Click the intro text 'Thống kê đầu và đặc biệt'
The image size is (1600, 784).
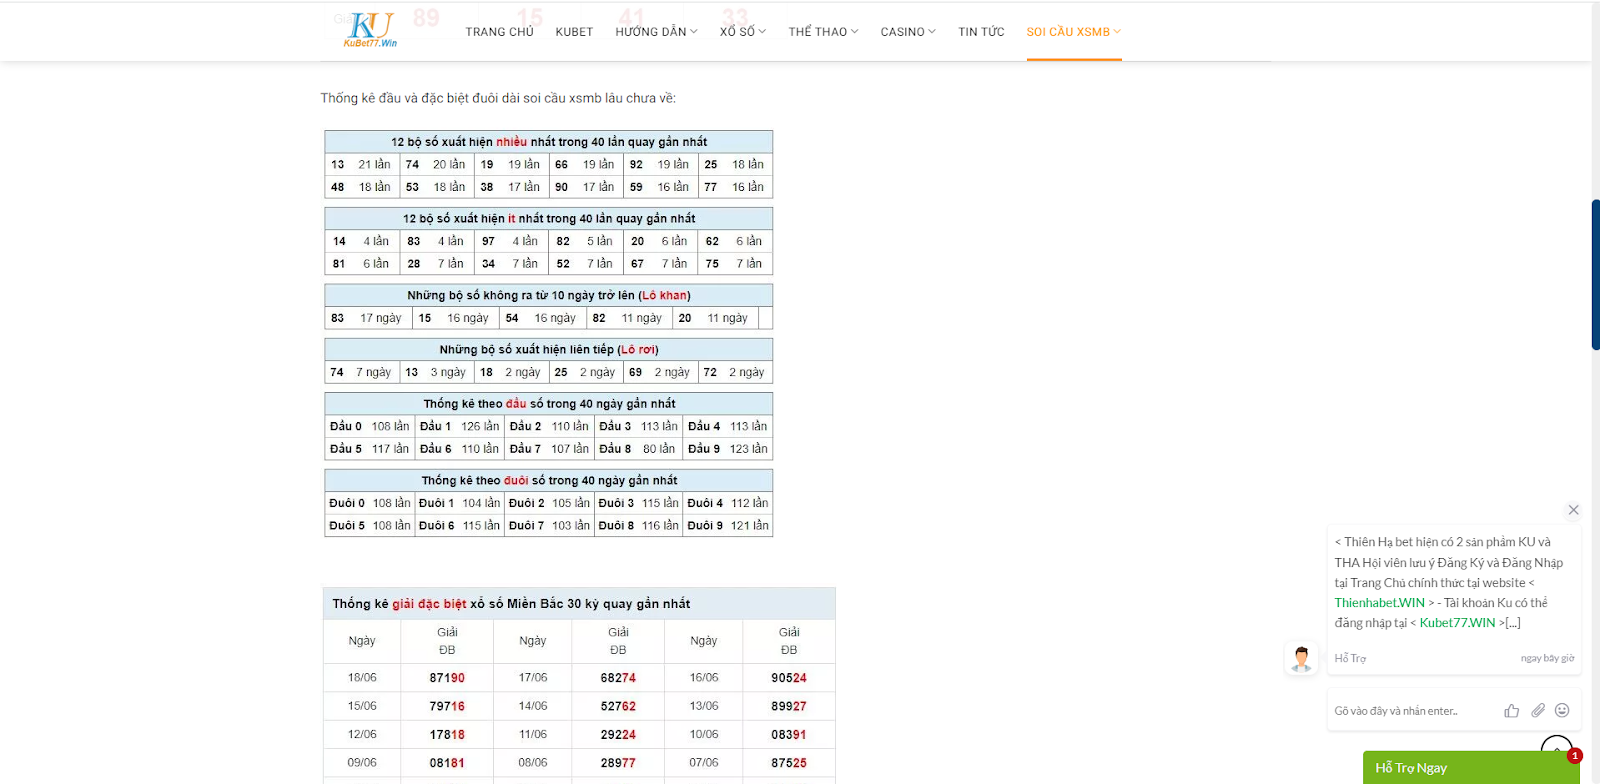point(498,98)
